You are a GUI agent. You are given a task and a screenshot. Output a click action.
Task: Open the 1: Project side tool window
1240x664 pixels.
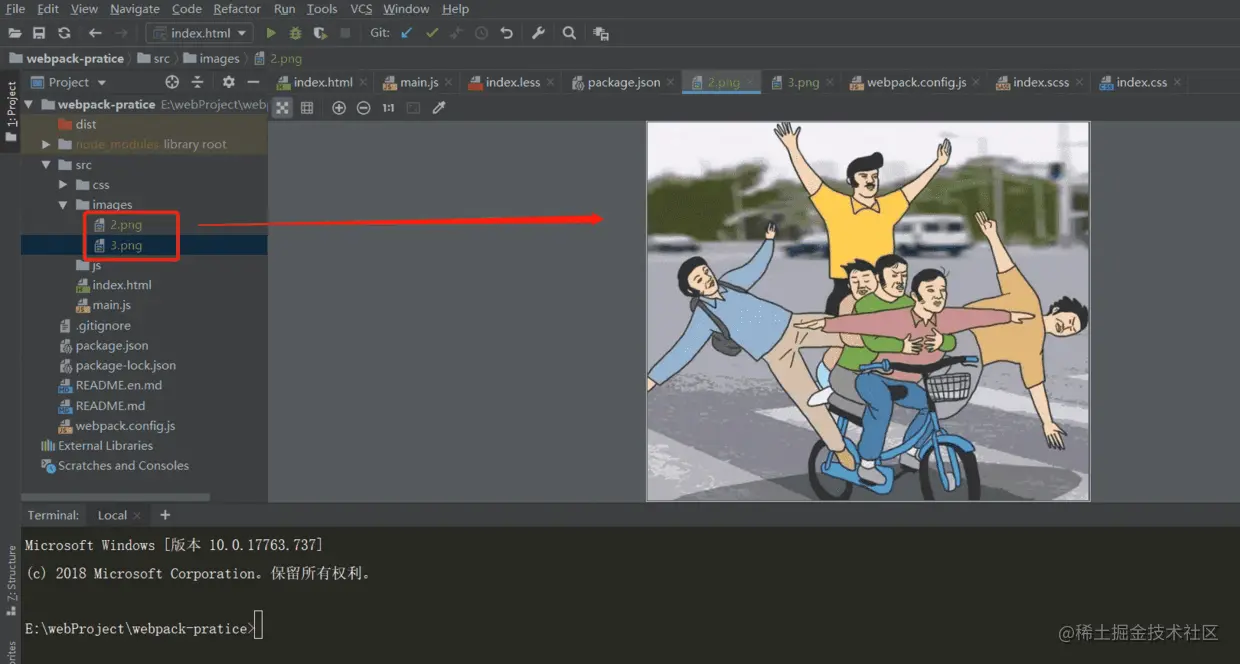pyautogui.click(x=11, y=110)
